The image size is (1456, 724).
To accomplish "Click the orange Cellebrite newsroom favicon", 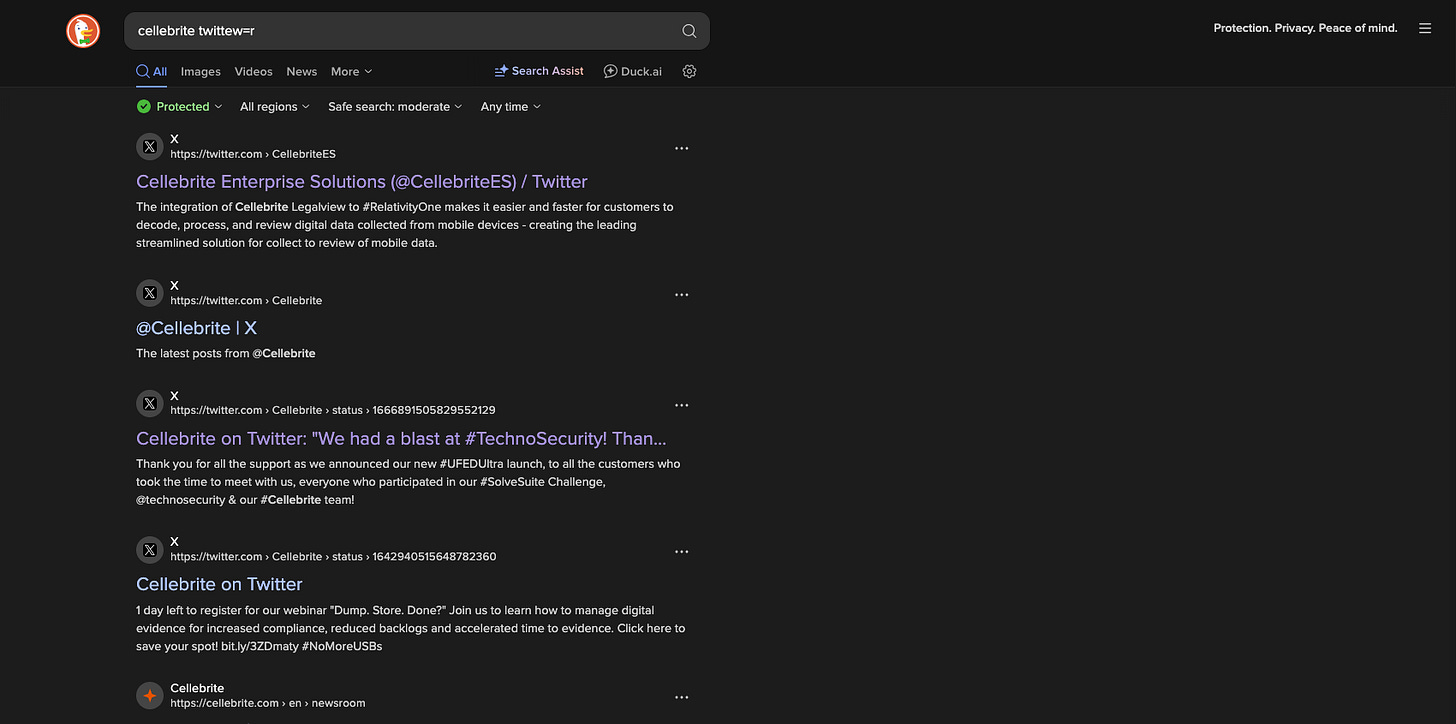I will 149,696.
